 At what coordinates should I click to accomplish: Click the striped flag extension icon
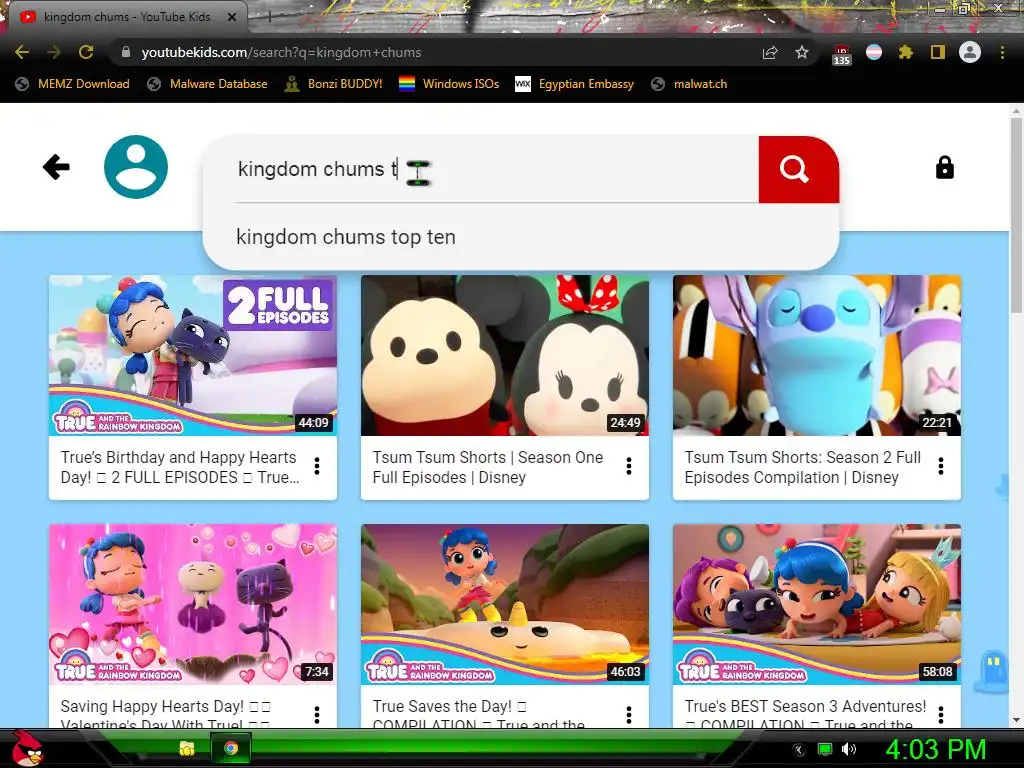pos(874,52)
